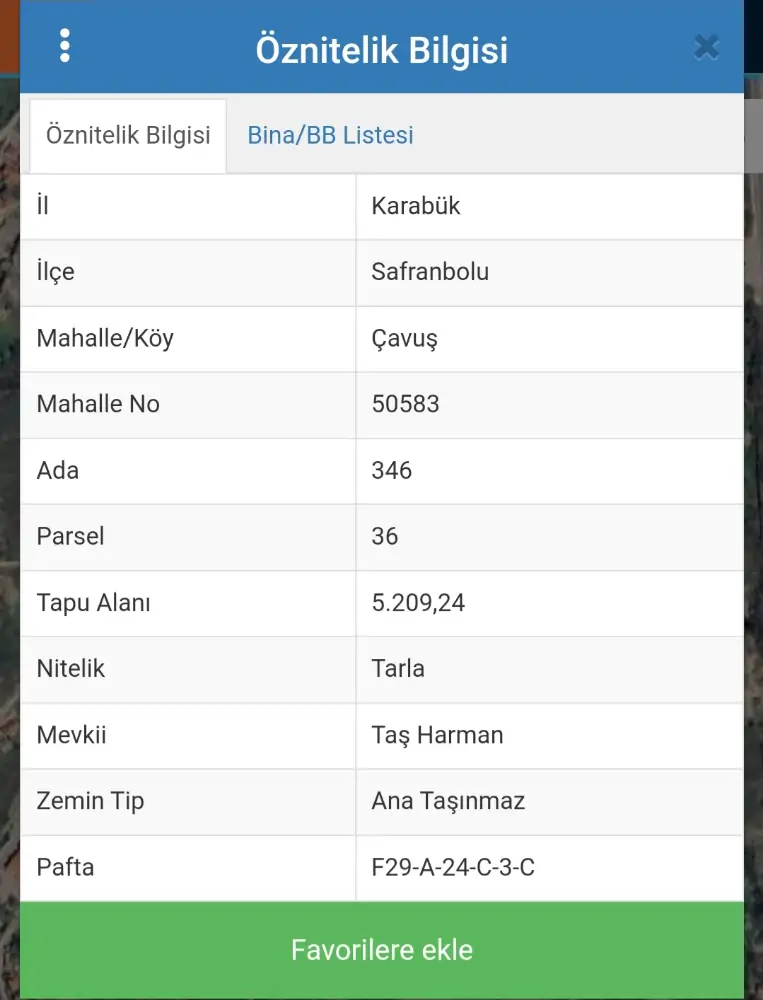Click the Safranbolu district value
Screen dimensions: 763x1000
430,272
